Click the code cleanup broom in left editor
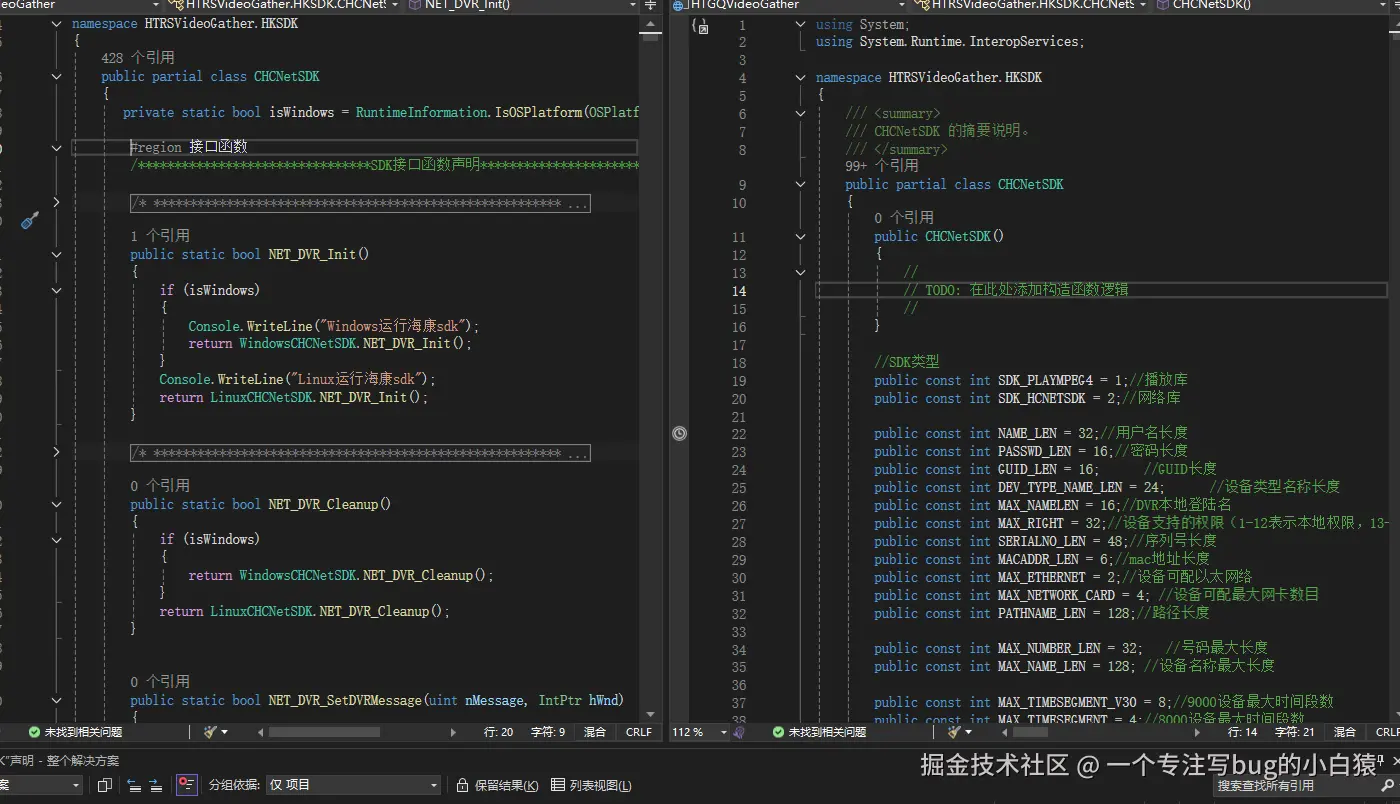This screenshot has width=1400, height=804. click(211, 732)
